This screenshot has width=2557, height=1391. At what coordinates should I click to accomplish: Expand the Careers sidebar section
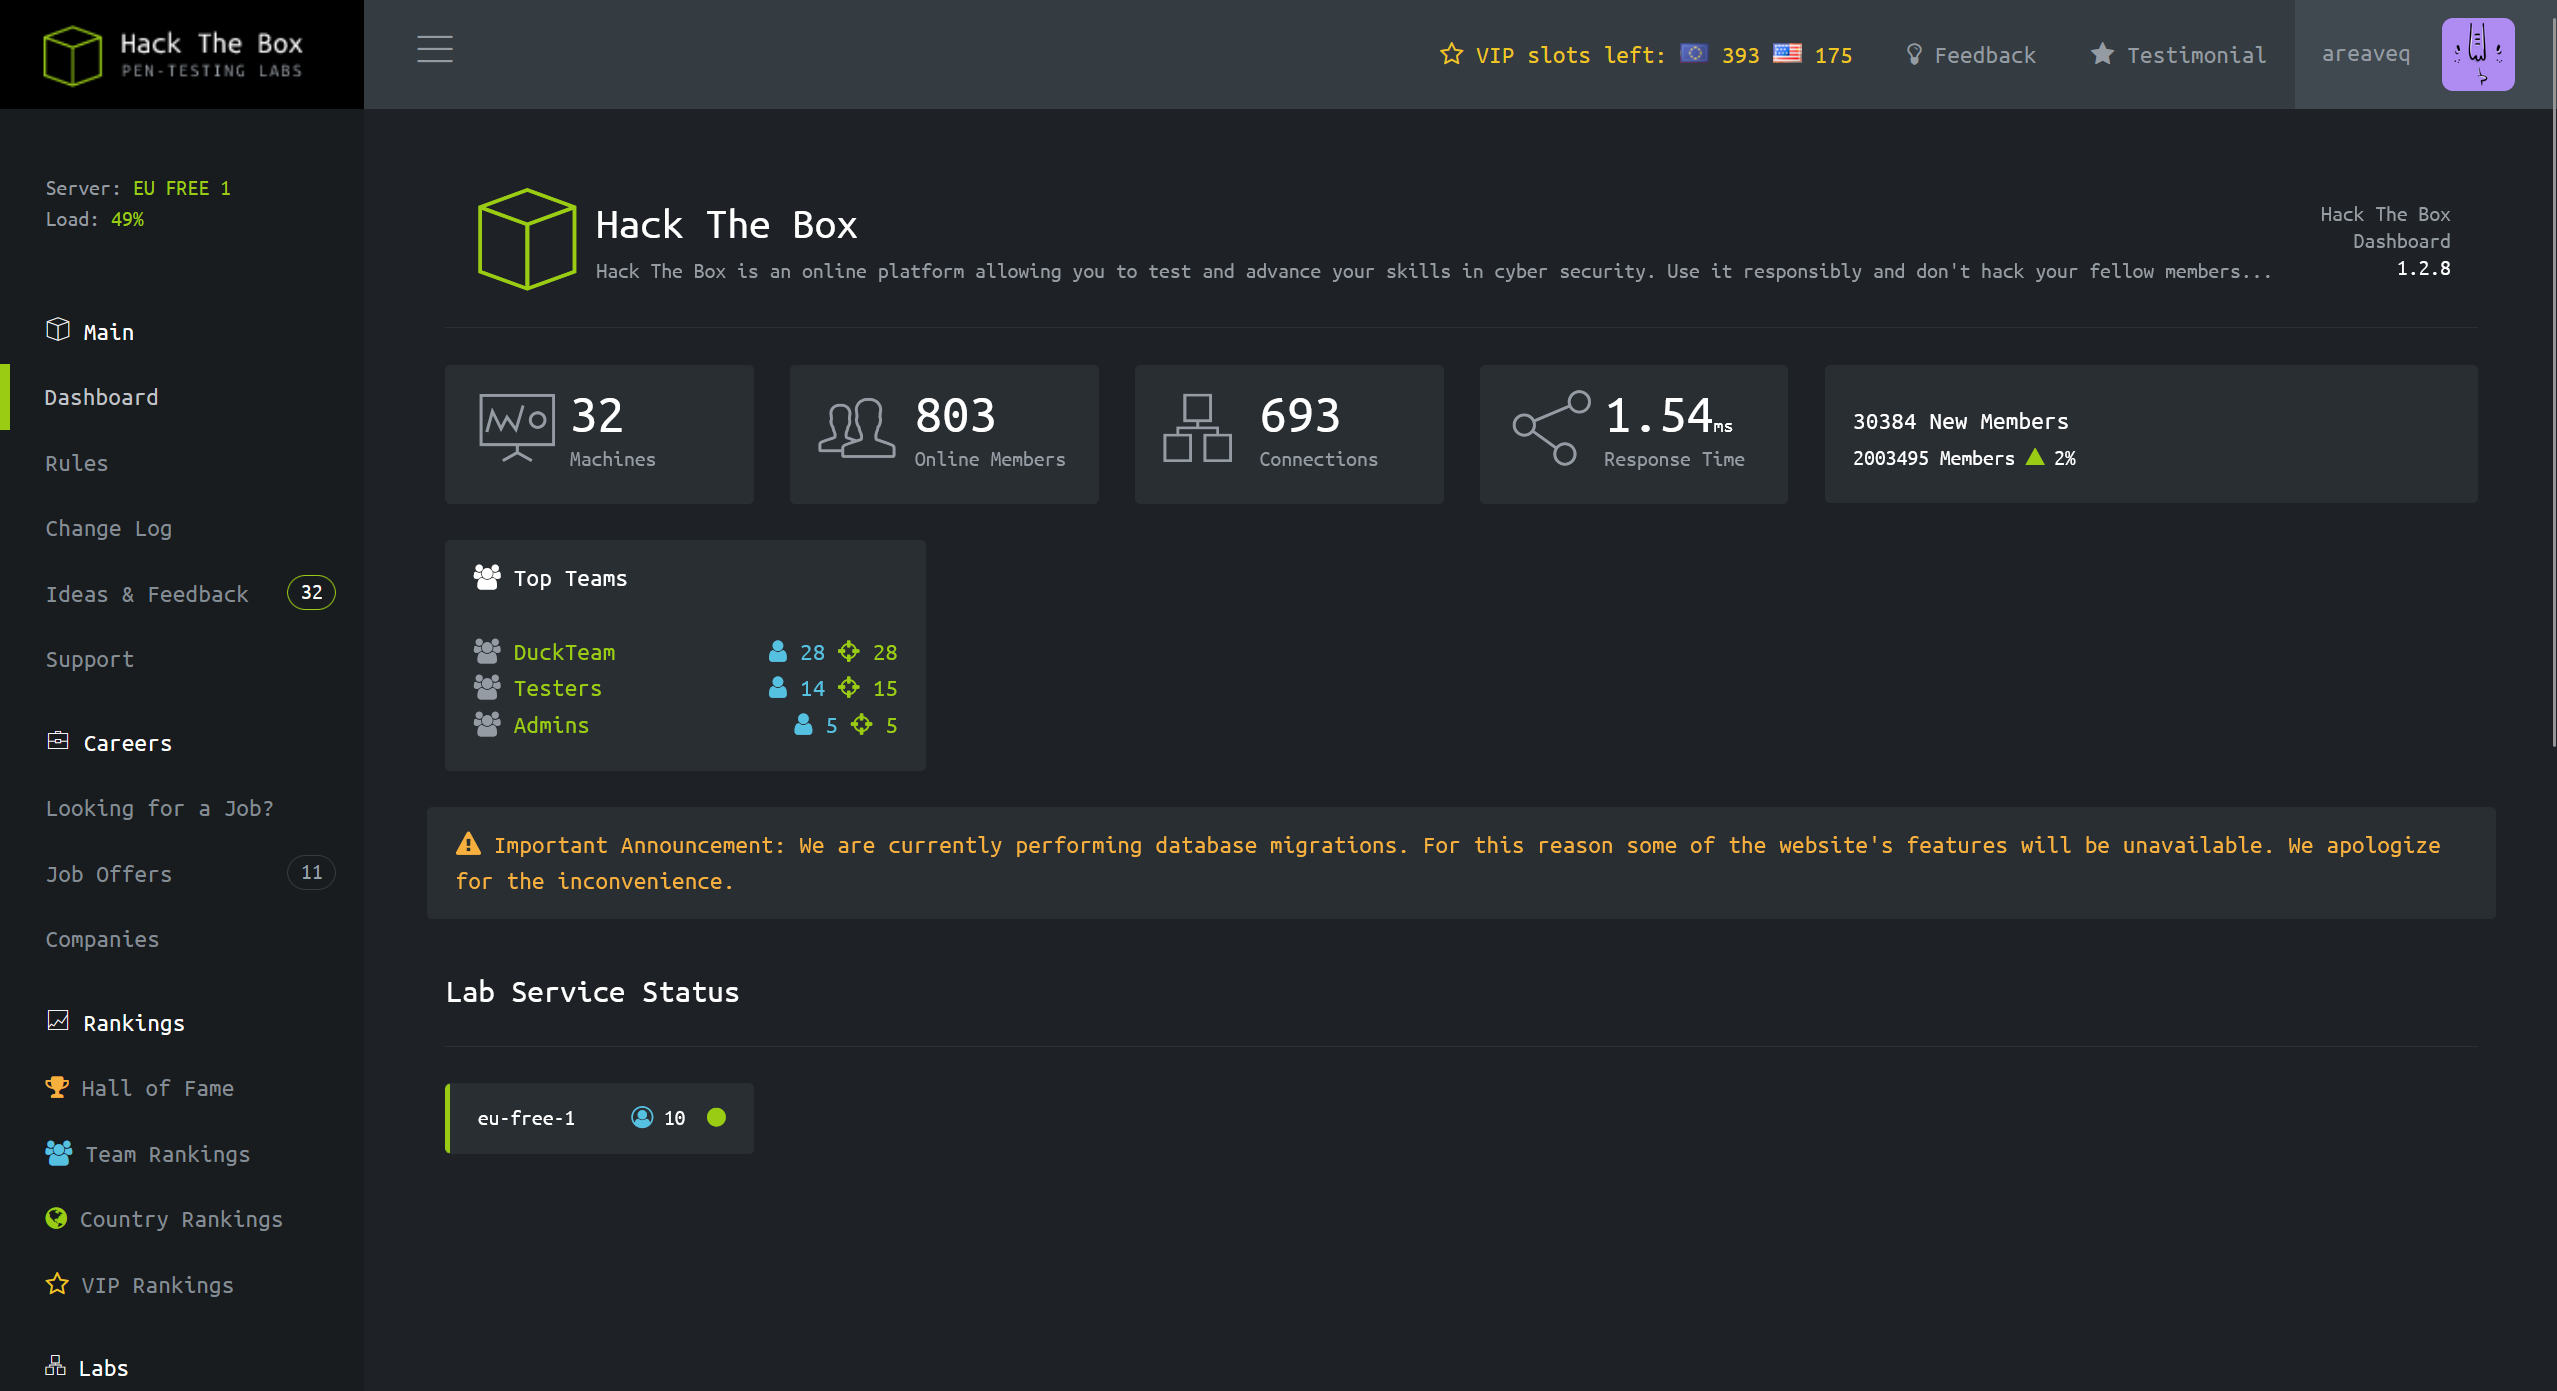127,742
